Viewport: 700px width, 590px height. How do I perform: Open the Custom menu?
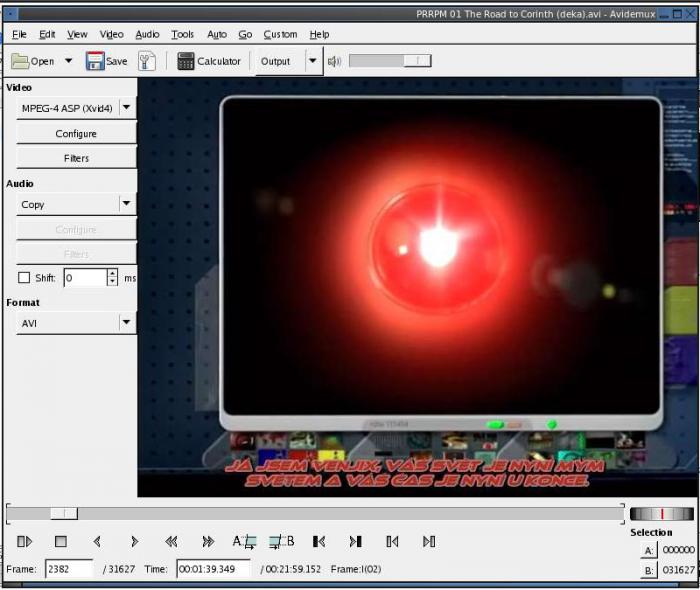280,34
